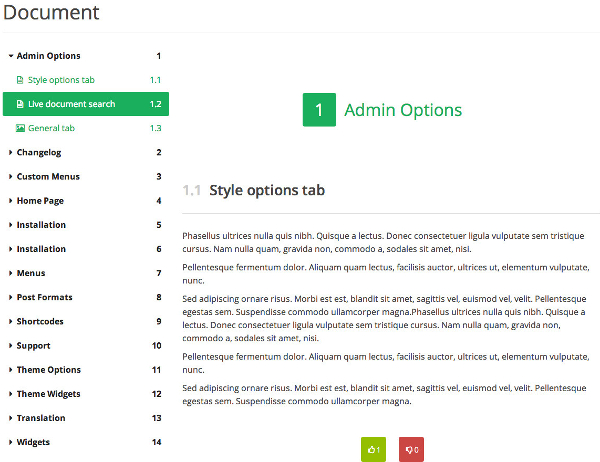Select the Translation entry

41,418
